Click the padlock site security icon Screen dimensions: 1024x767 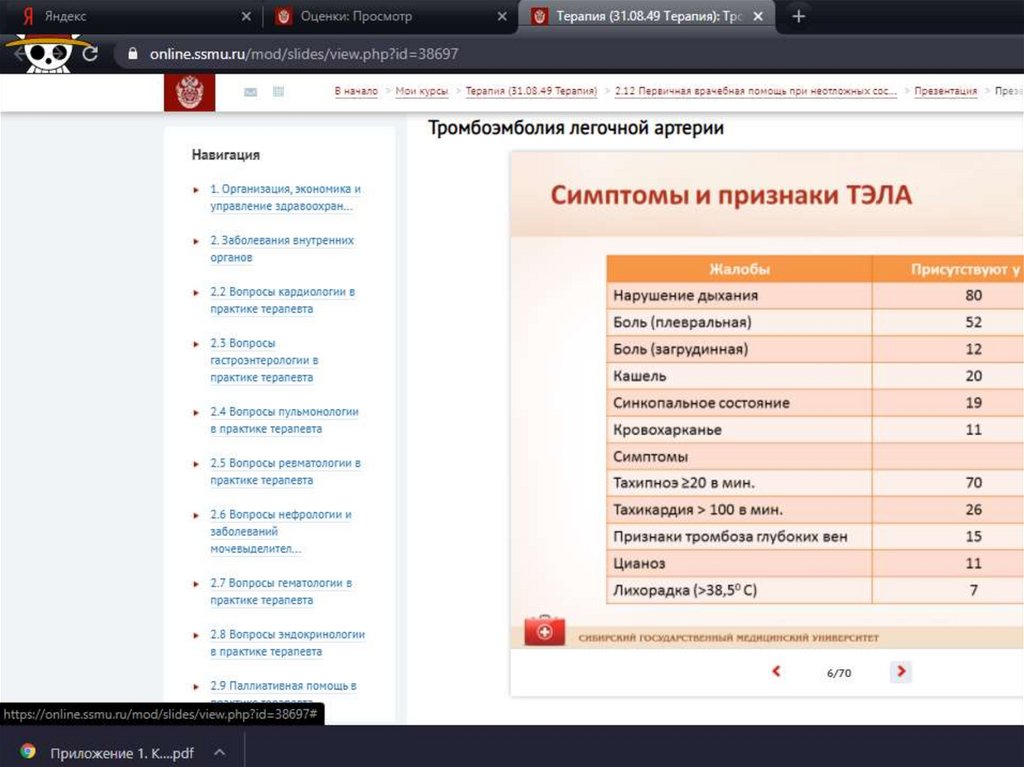133,54
